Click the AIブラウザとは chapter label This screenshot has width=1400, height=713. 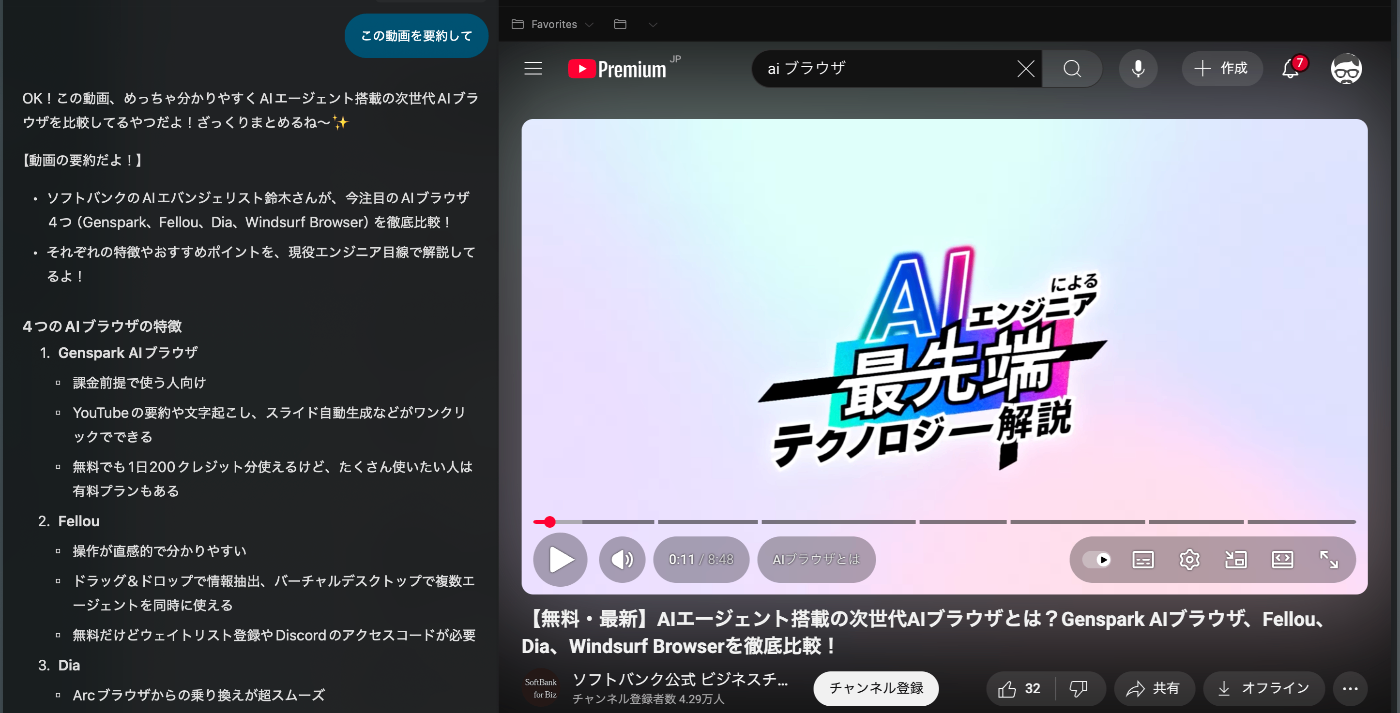click(816, 560)
